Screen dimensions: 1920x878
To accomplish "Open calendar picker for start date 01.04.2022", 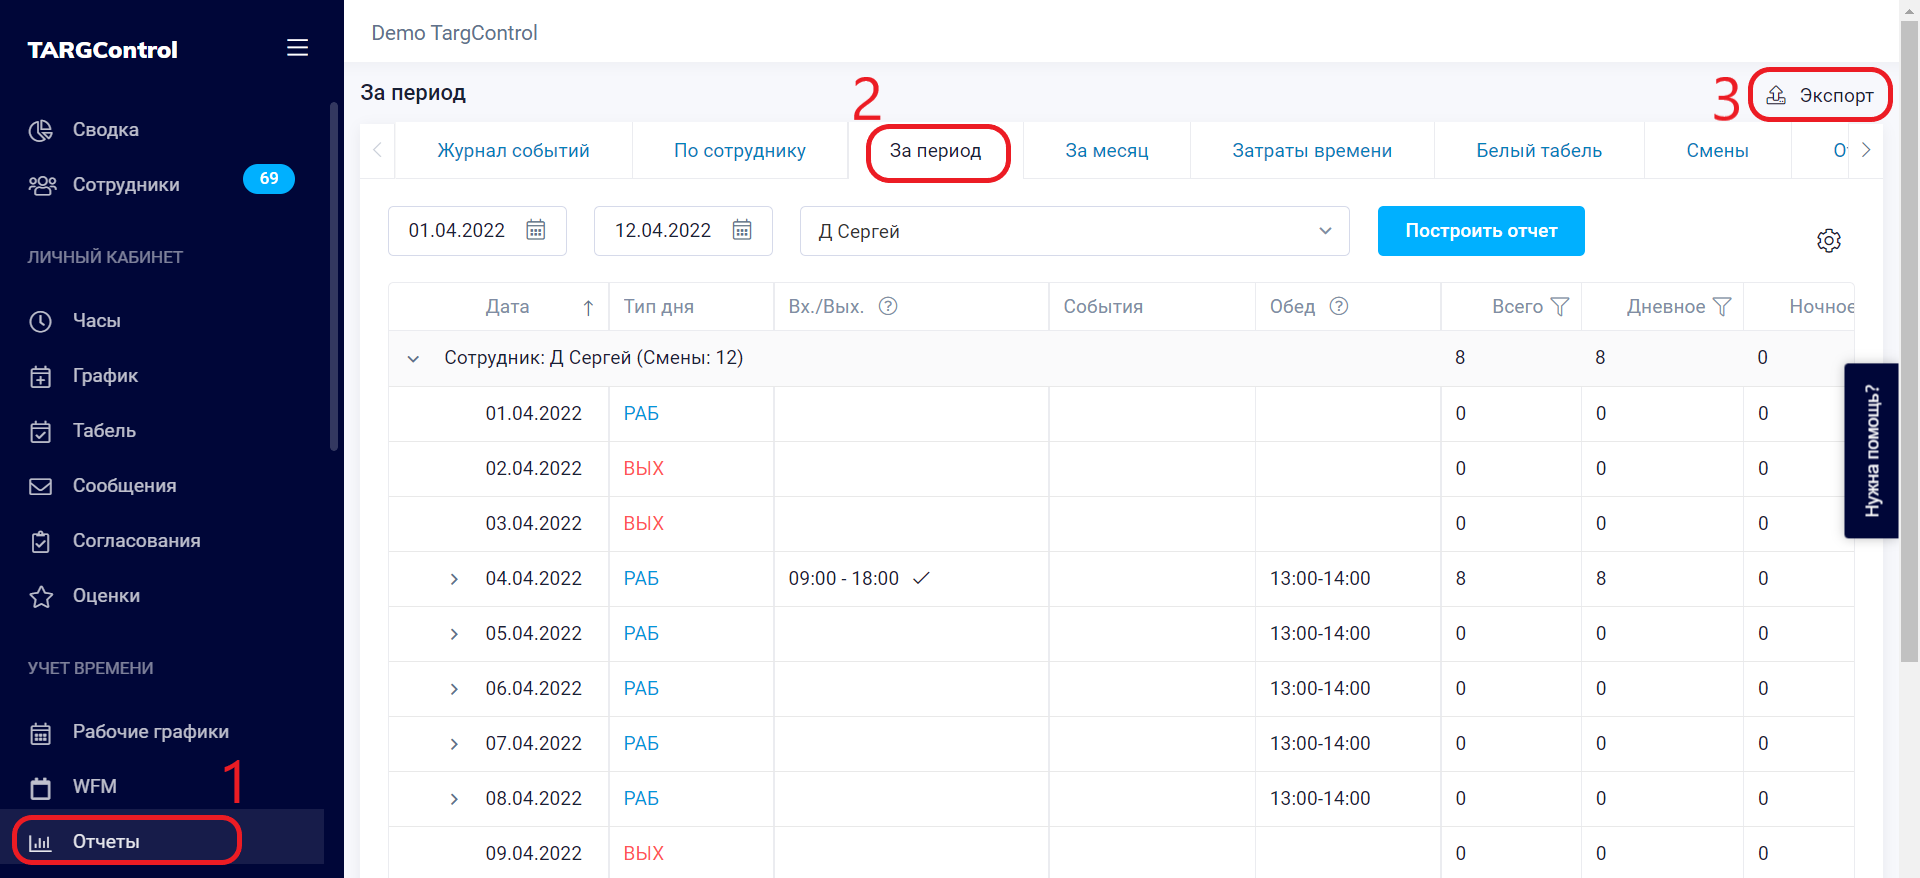I will click(x=536, y=231).
